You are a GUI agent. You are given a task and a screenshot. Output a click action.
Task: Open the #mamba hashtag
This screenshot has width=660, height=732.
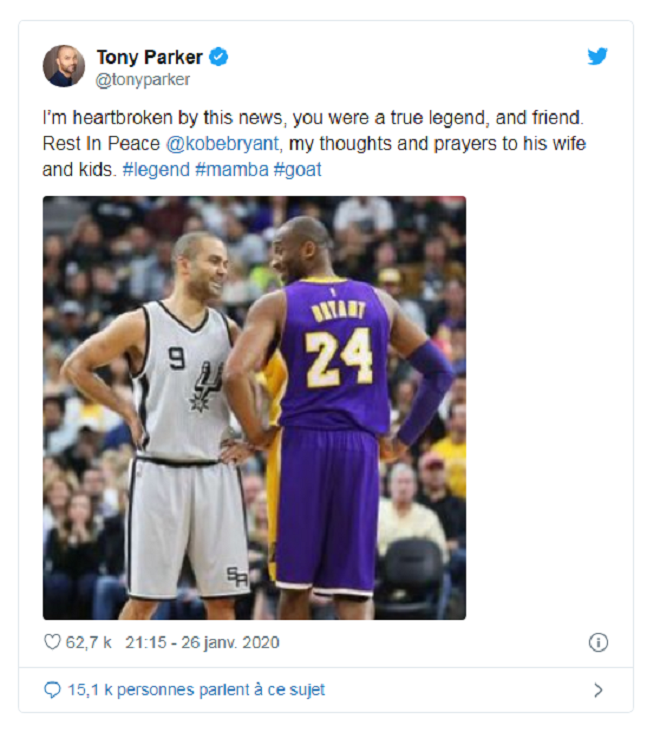click(232, 169)
